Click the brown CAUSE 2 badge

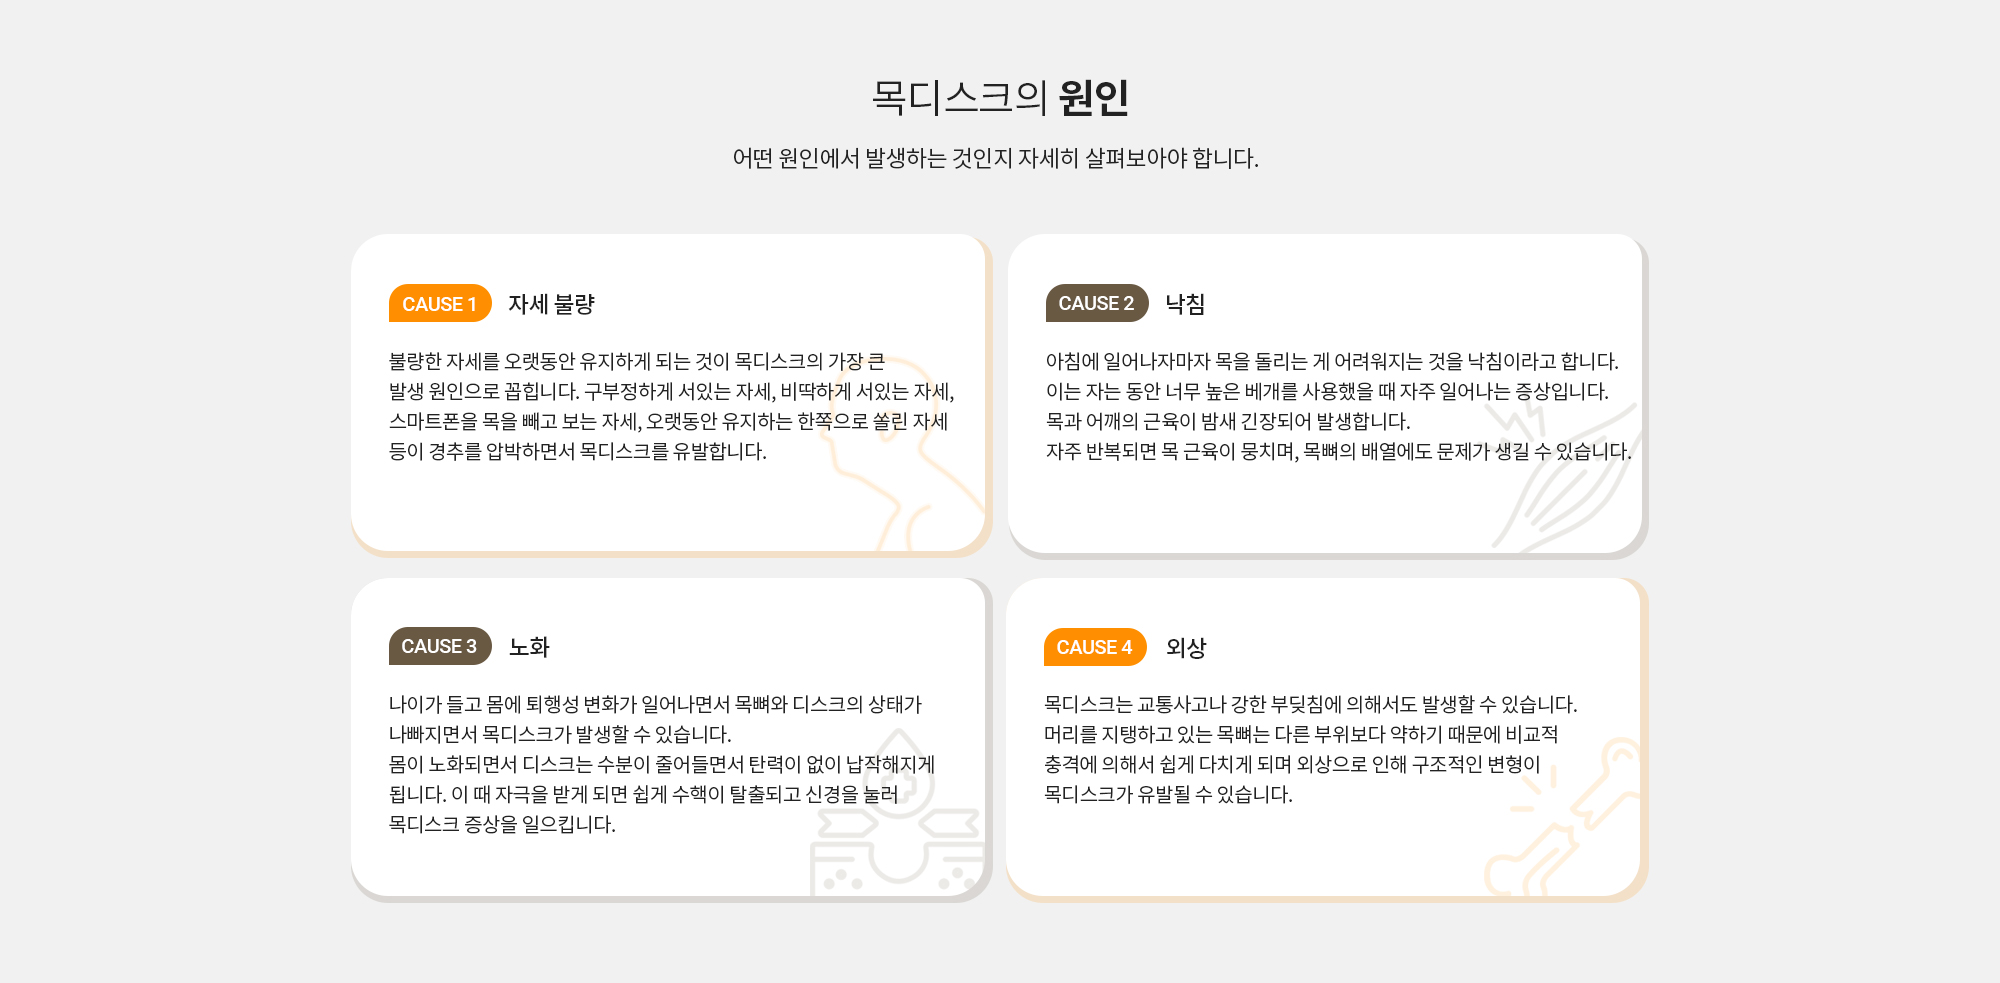click(1097, 303)
